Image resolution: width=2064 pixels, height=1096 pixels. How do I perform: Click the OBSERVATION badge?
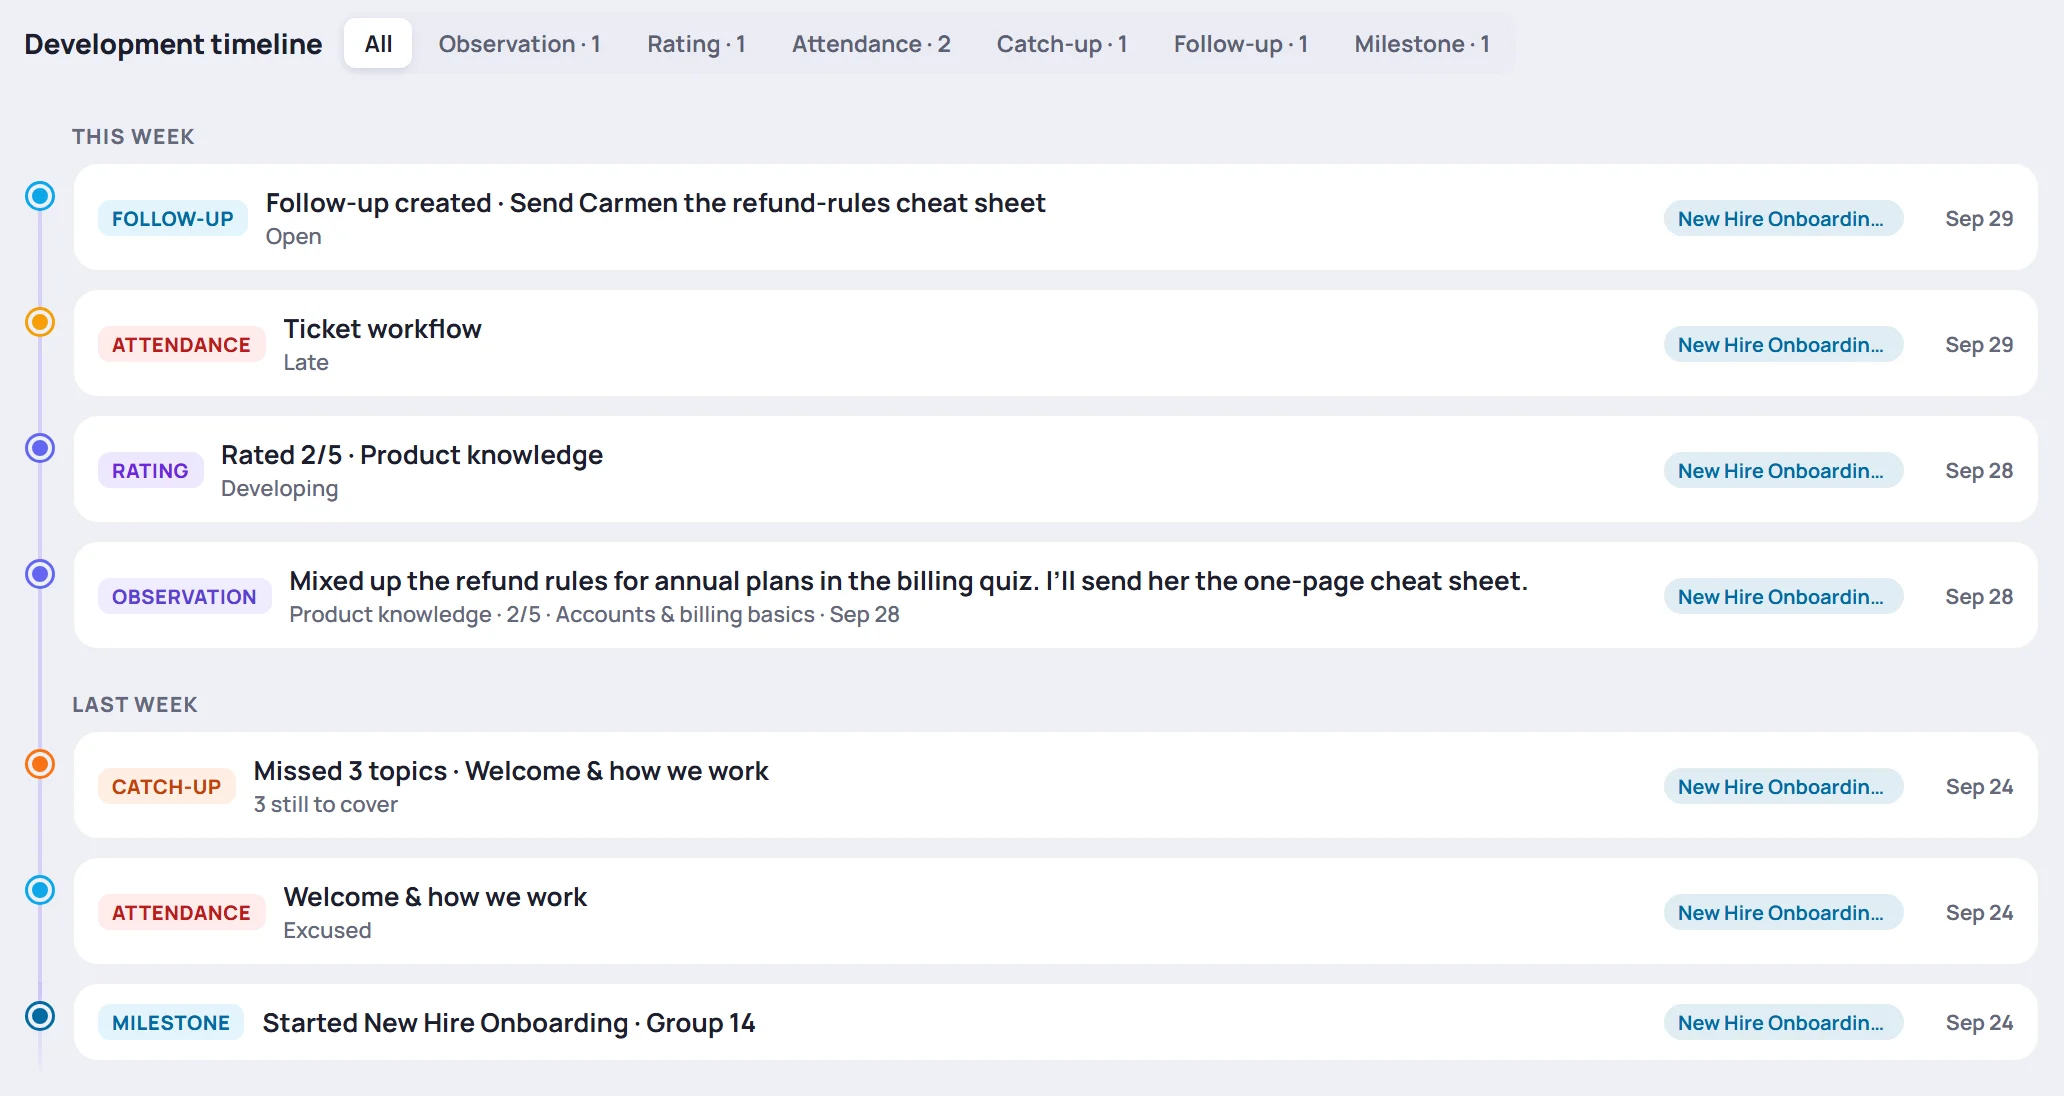coord(184,596)
